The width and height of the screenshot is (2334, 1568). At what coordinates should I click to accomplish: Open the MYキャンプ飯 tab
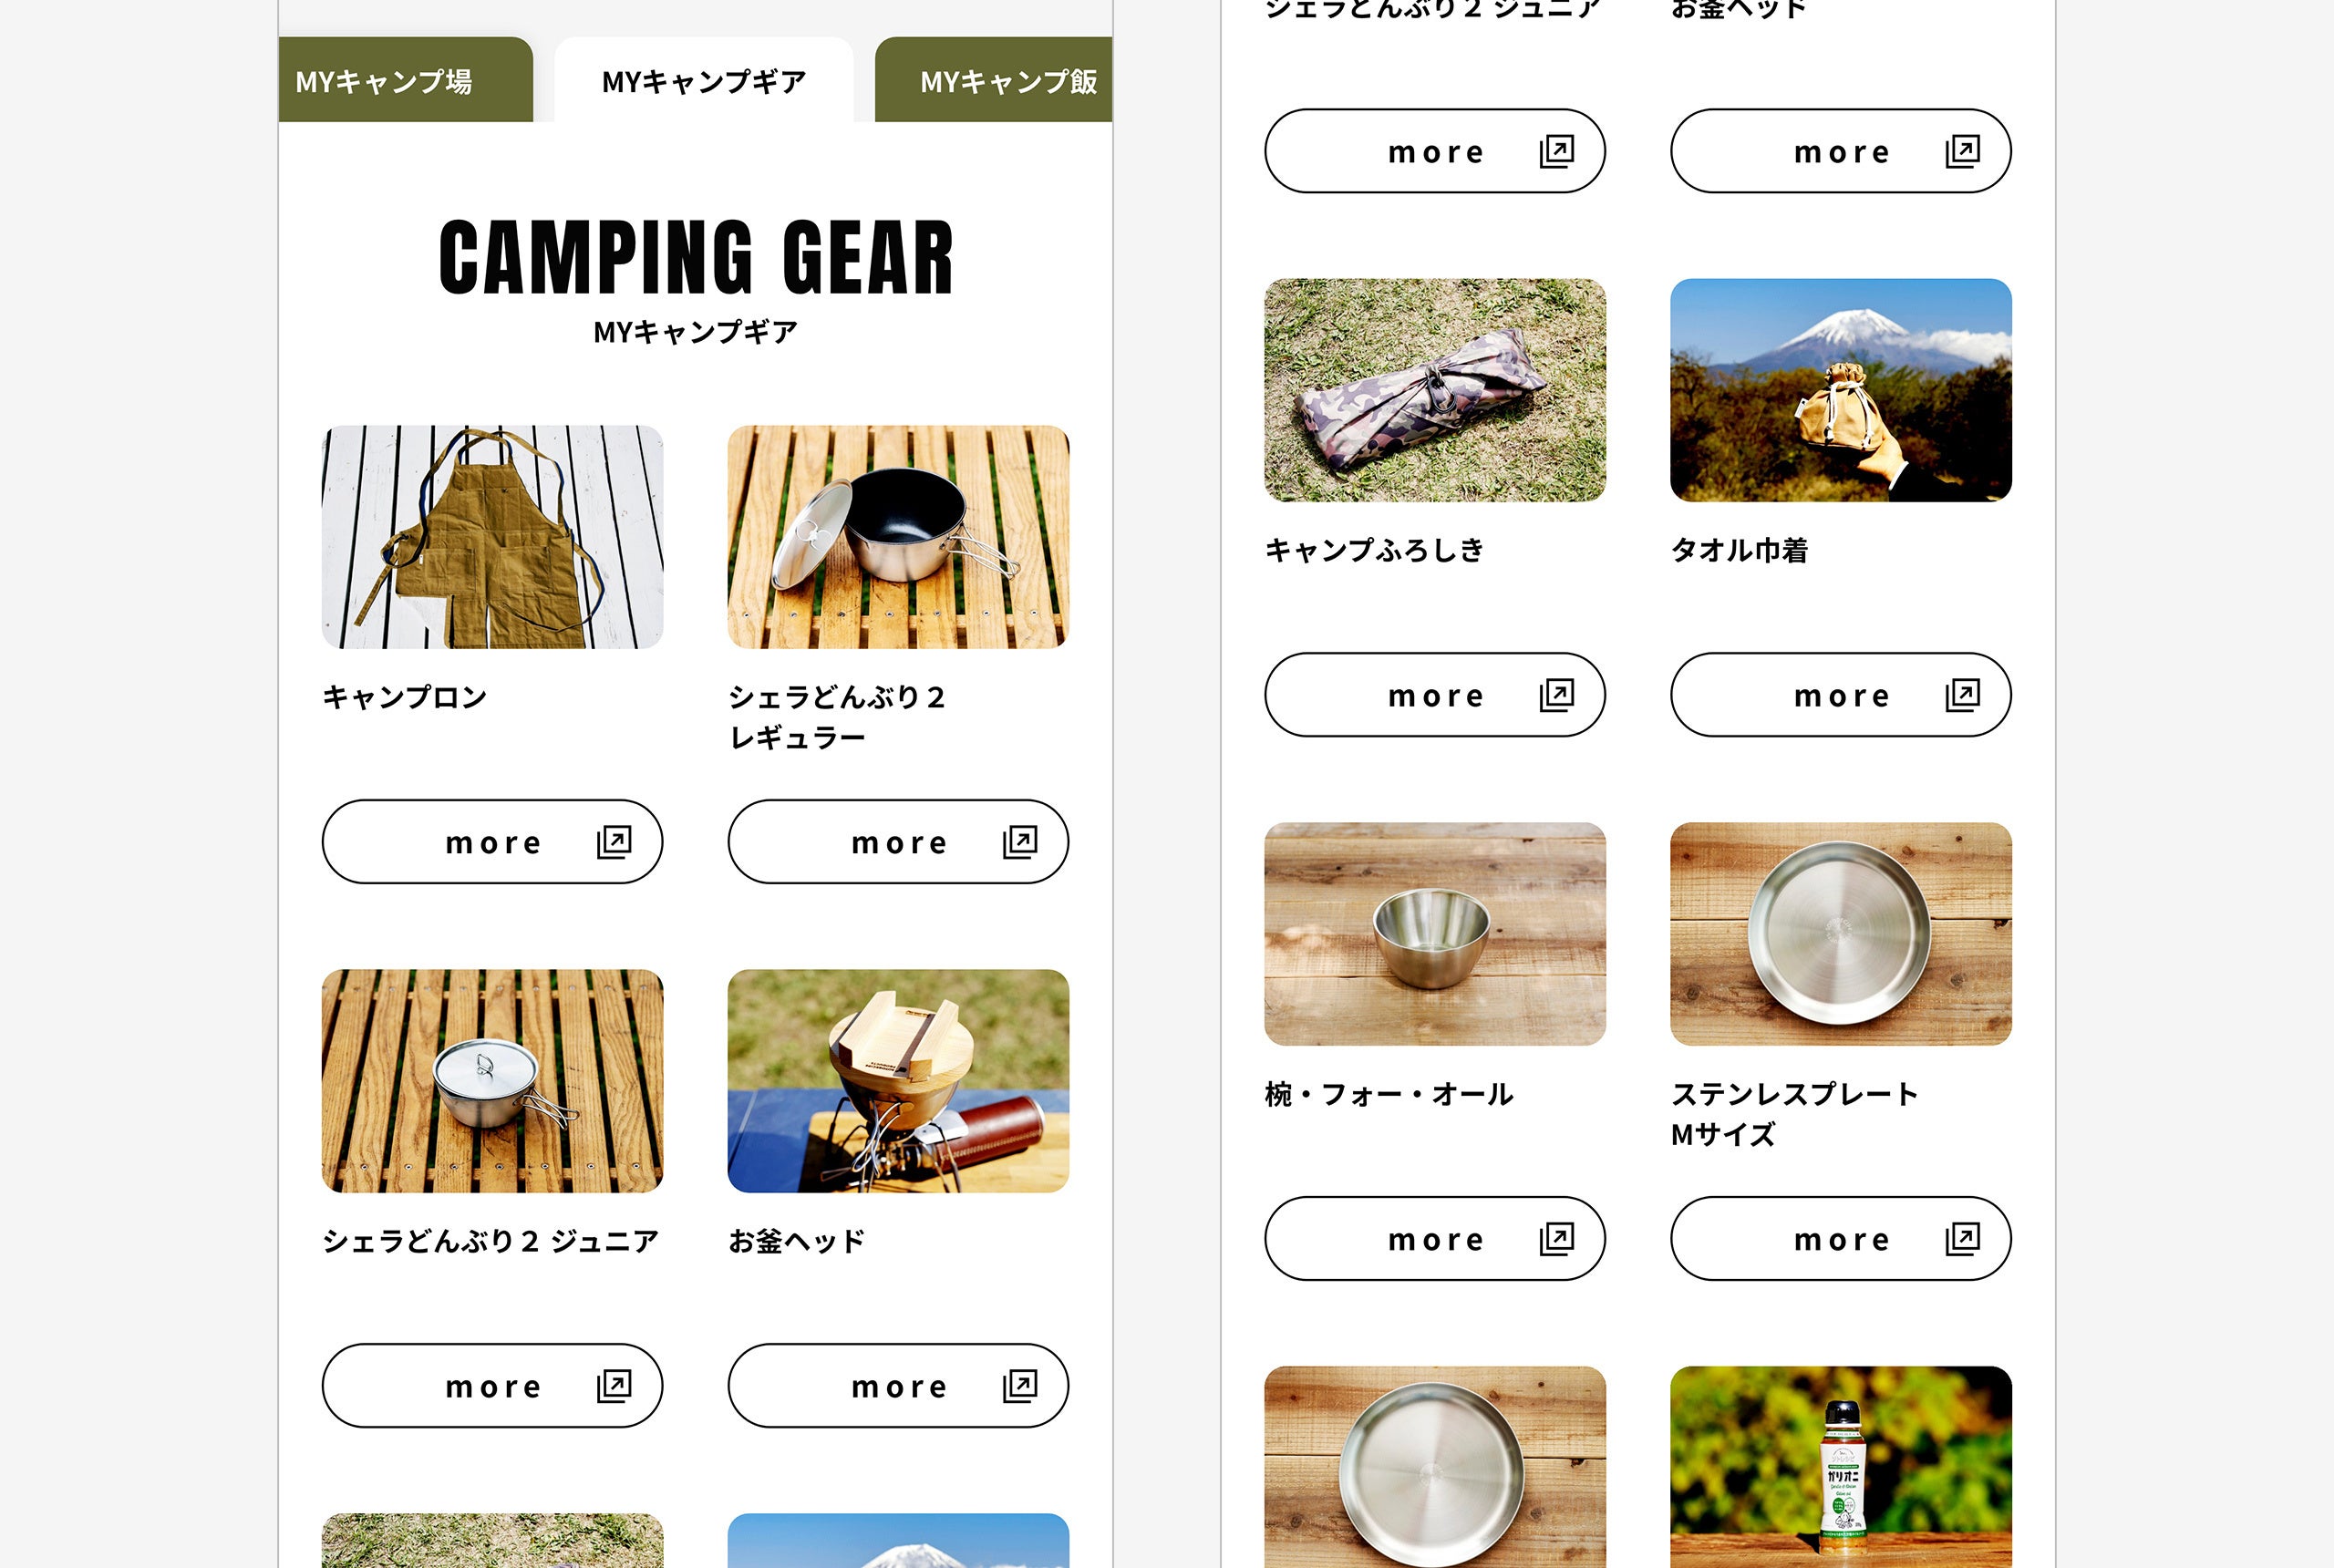click(994, 80)
